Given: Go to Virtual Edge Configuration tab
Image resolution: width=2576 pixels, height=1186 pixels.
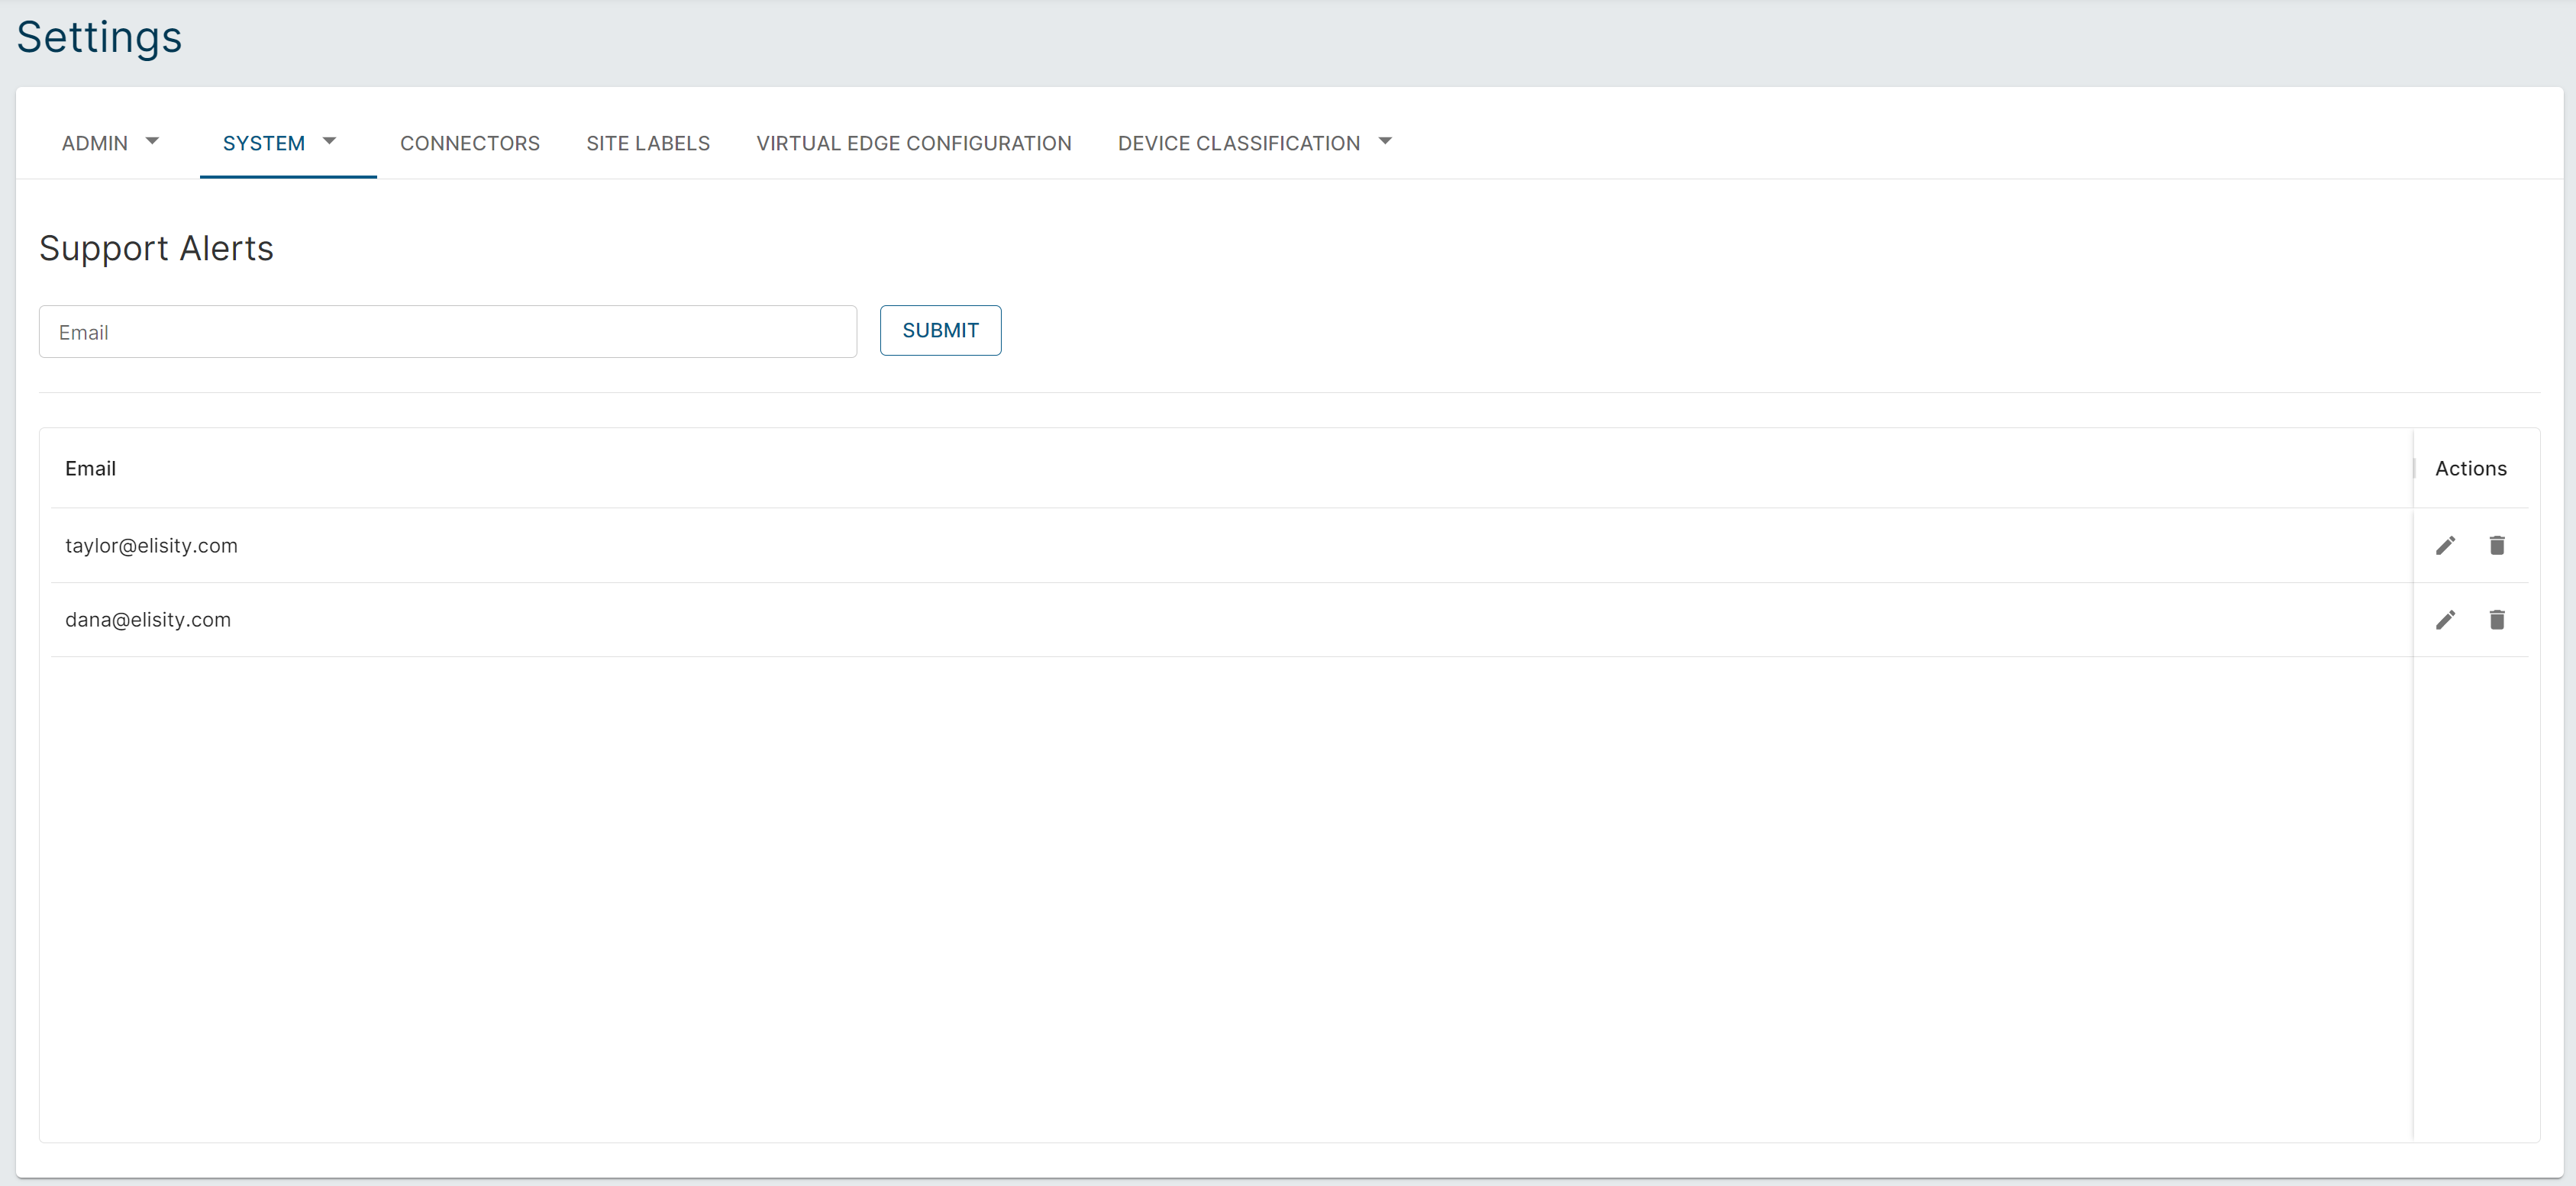Looking at the screenshot, I should [x=914, y=143].
